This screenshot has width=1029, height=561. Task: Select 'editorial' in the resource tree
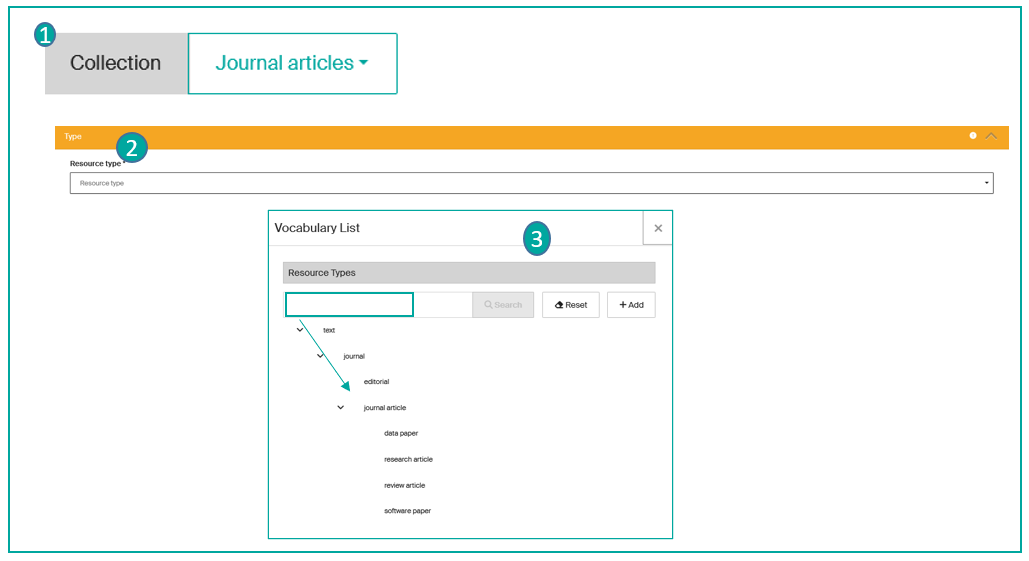point(376,382)
